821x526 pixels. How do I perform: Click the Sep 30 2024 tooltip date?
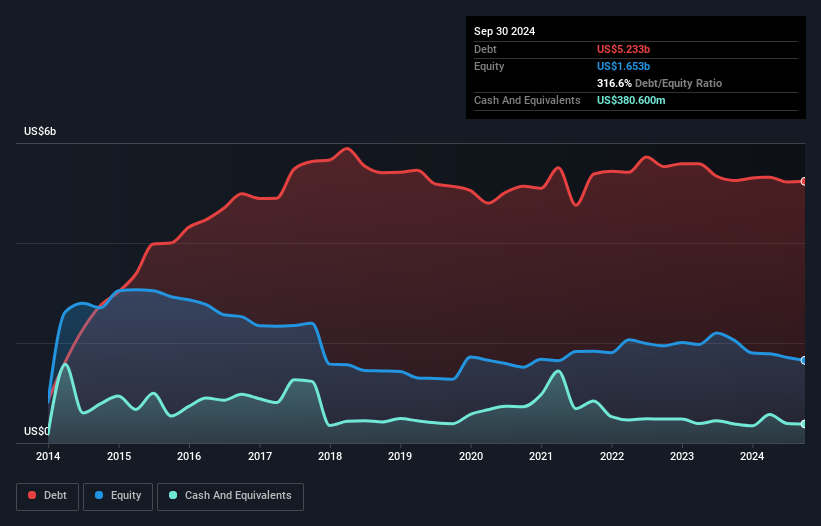pos(504,31)
